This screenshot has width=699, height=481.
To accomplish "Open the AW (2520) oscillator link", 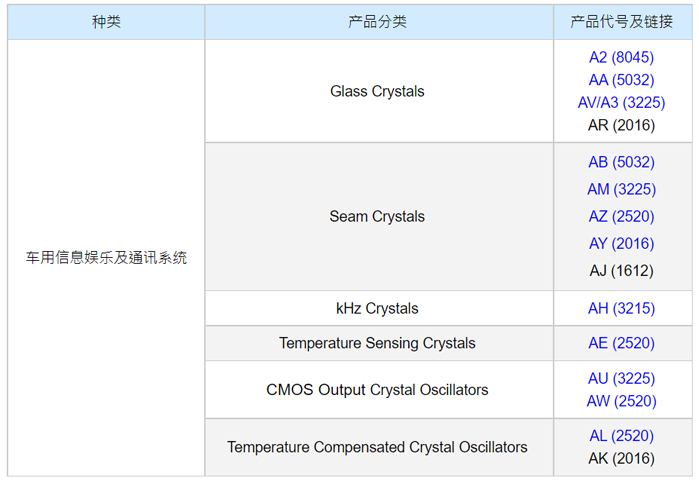I will (x=621, y=401).
